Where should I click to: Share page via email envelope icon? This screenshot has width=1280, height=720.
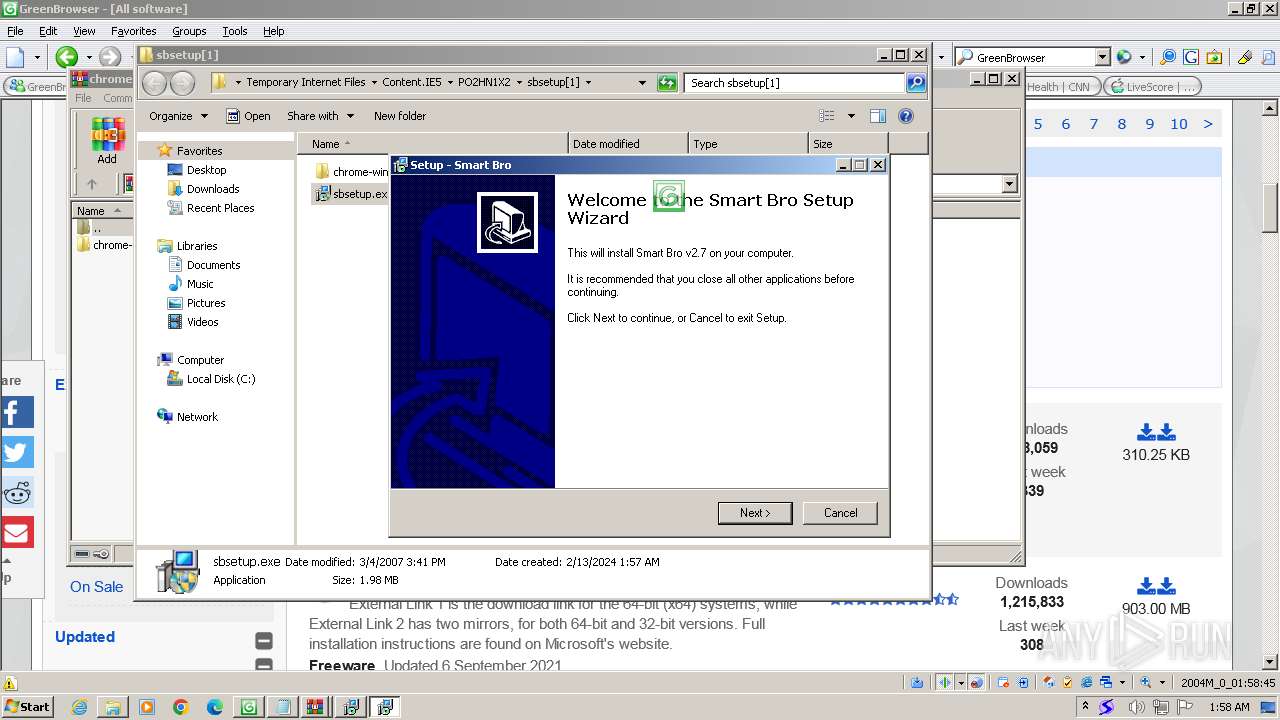(x=17, y=532)
